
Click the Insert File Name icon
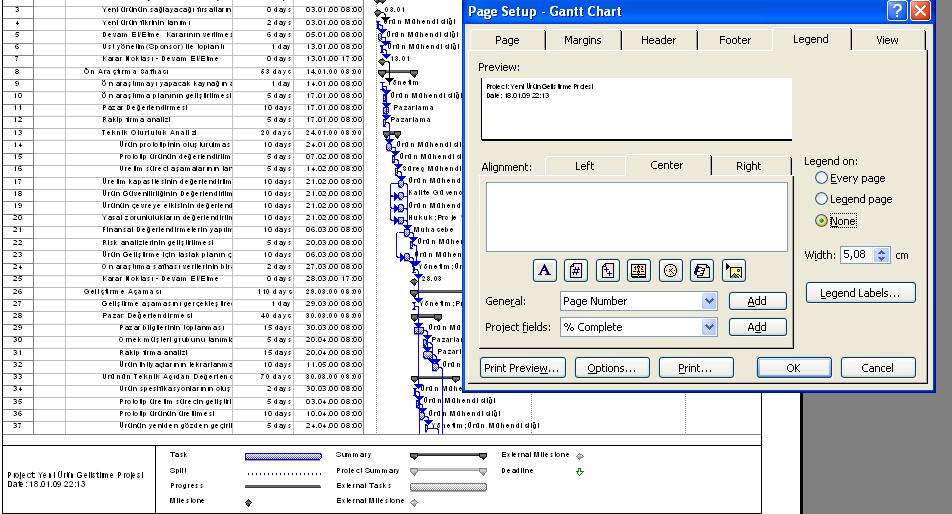(x=702, y=270)
